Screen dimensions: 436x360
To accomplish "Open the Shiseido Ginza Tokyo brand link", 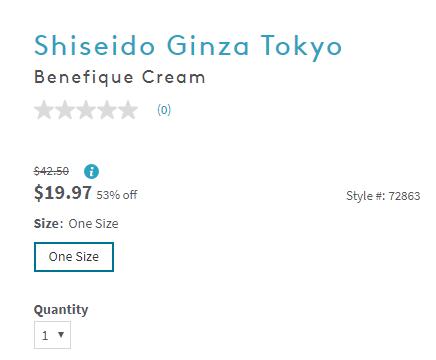I will 188,47.
